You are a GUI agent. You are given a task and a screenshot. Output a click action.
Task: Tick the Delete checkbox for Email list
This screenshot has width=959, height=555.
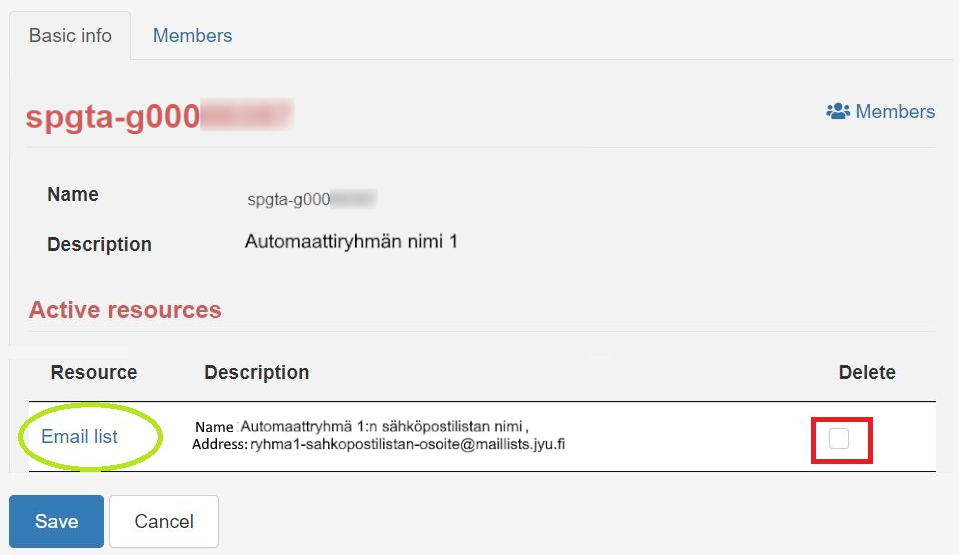coord(839,438)
